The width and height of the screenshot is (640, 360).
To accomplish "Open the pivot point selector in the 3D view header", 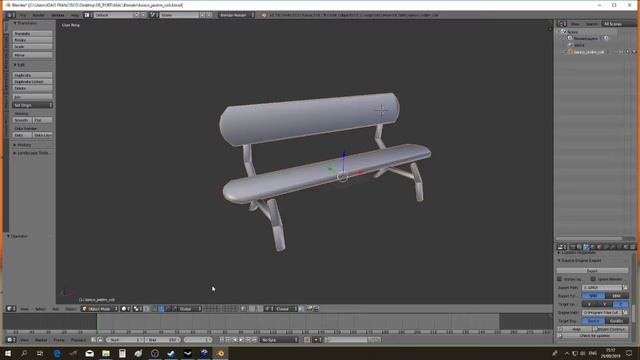I will (137, 309).
